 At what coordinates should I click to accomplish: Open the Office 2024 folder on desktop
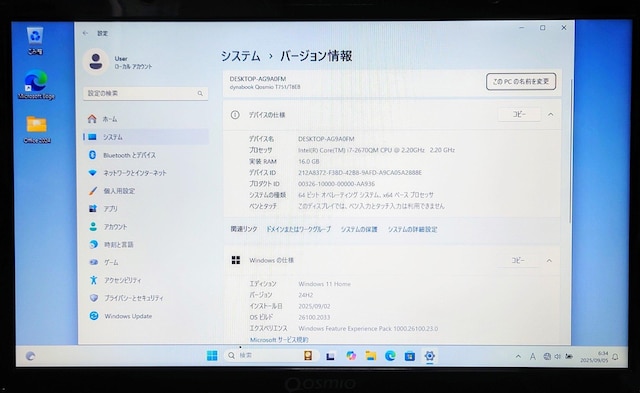pyautogui.click(x=37, y=129)
